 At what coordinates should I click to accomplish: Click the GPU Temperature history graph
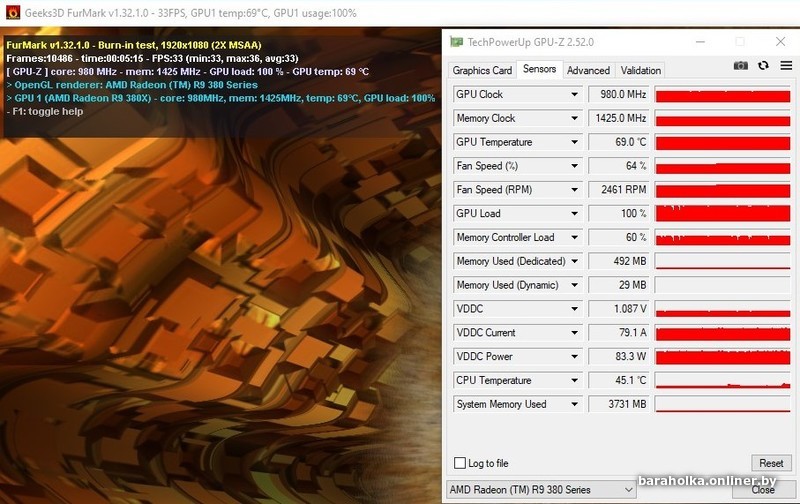722,142
